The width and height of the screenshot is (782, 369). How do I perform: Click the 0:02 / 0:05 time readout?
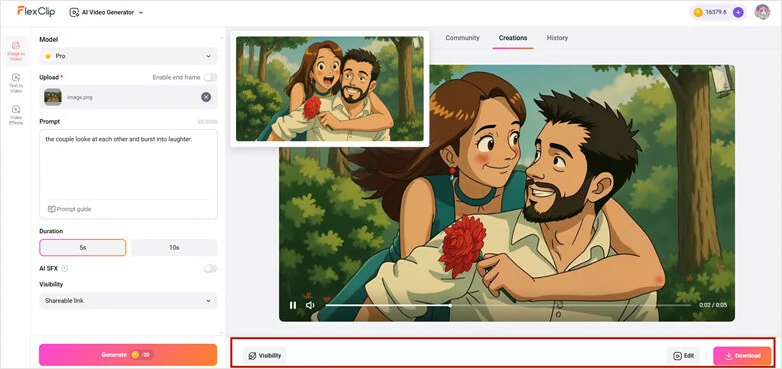(713, 305)
